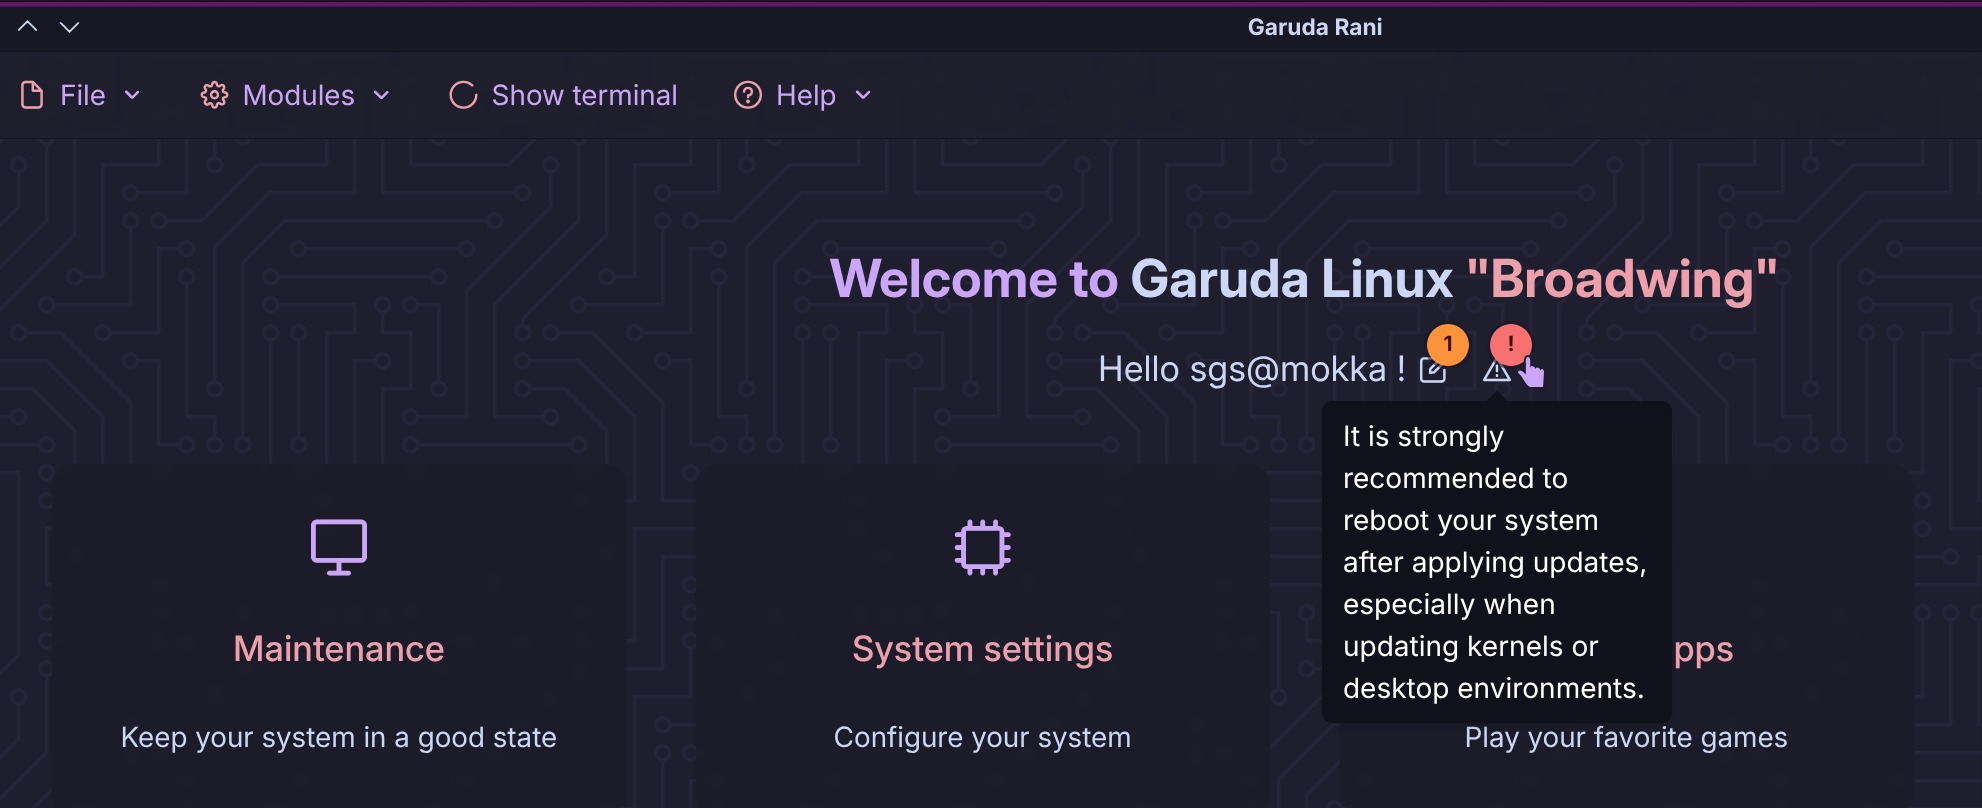Click 'Play your favorite games' text
This screenshot has width=1982, height=808.
point(1626,738)
